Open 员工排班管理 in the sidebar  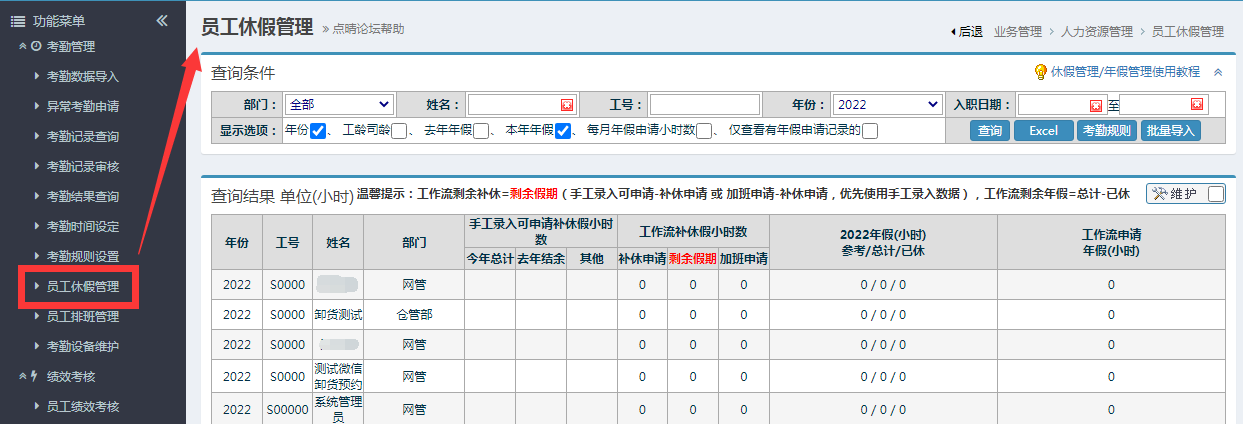82,317
